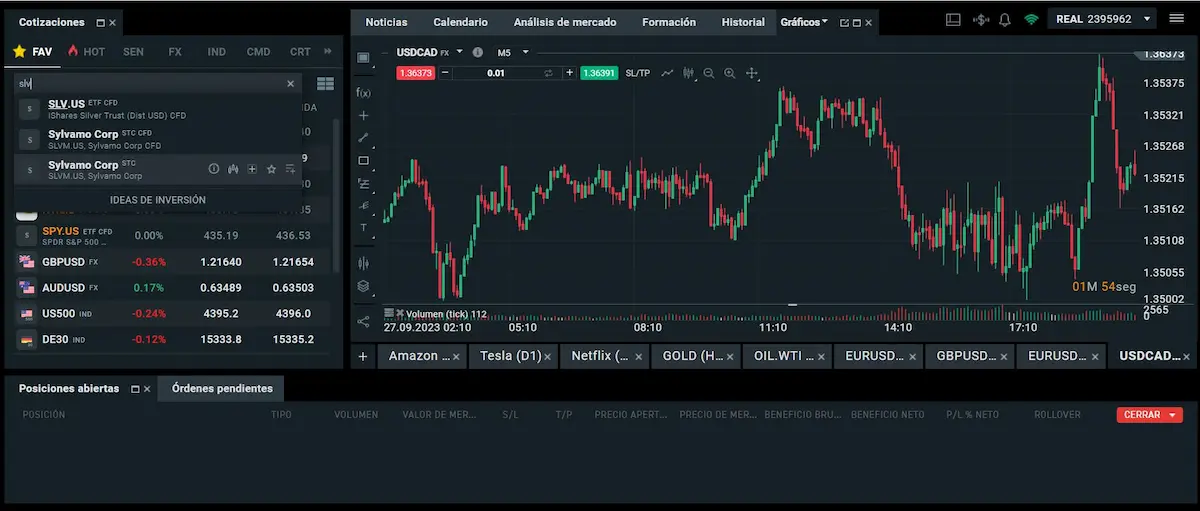This screenshot has height=511, width=1200.
Task: Expand the USDCAD symbol dropdown
Action: click(x=459, y=52)
